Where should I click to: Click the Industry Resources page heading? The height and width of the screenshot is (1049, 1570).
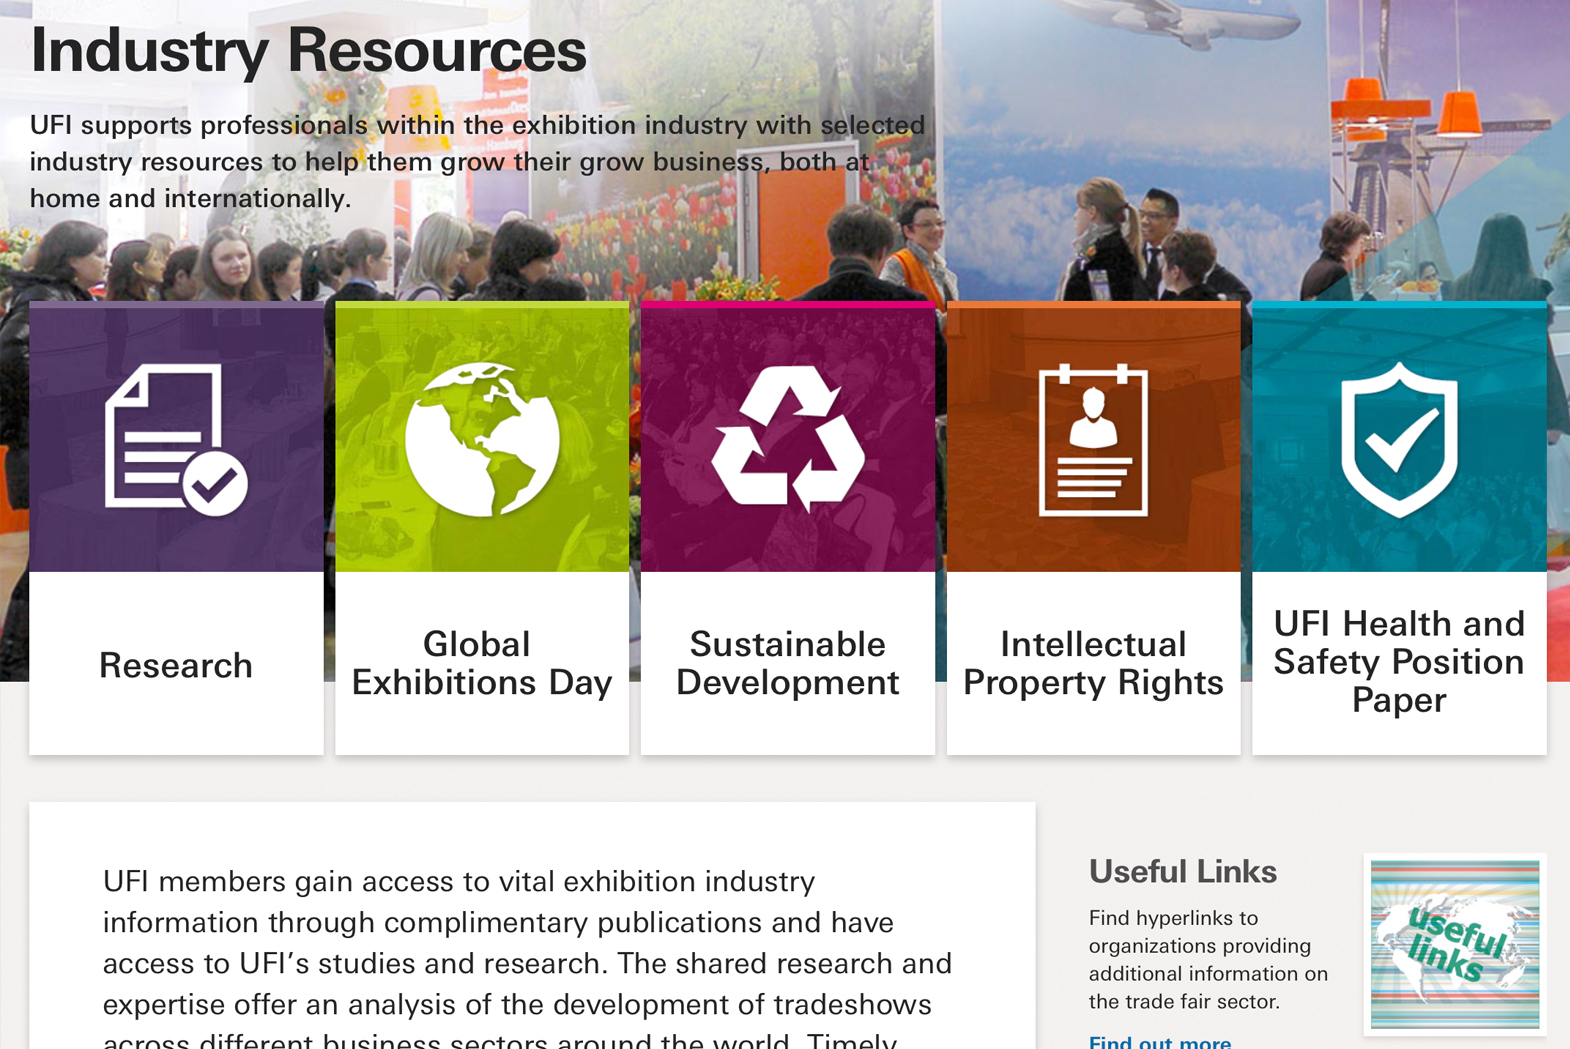(308, 50)
